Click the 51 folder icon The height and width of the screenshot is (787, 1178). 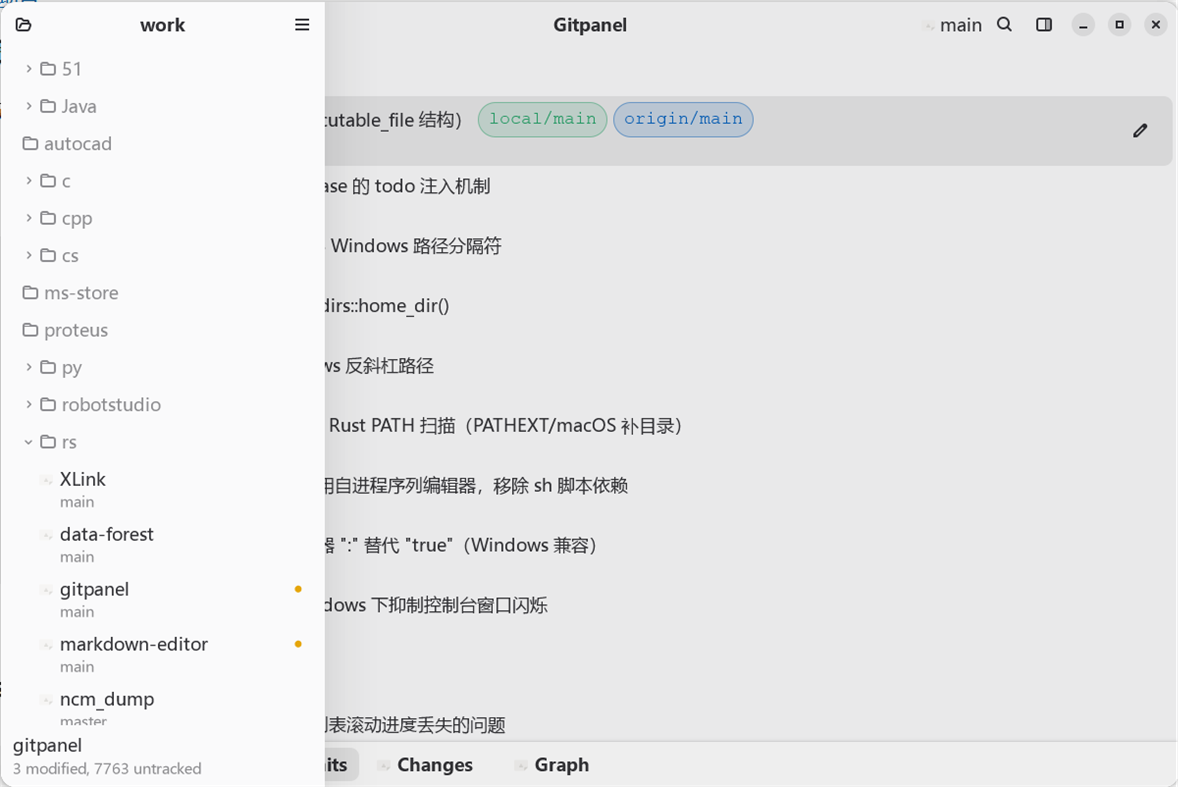(48, 69)
